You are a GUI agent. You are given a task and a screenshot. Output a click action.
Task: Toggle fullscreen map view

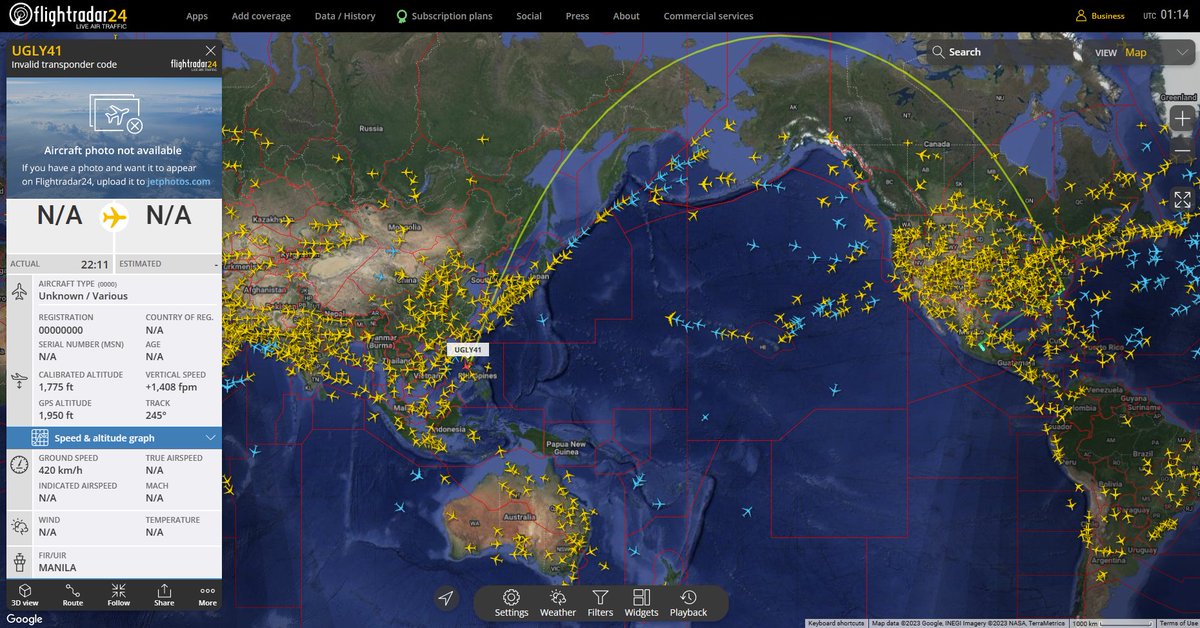(x=1182, y=199)
